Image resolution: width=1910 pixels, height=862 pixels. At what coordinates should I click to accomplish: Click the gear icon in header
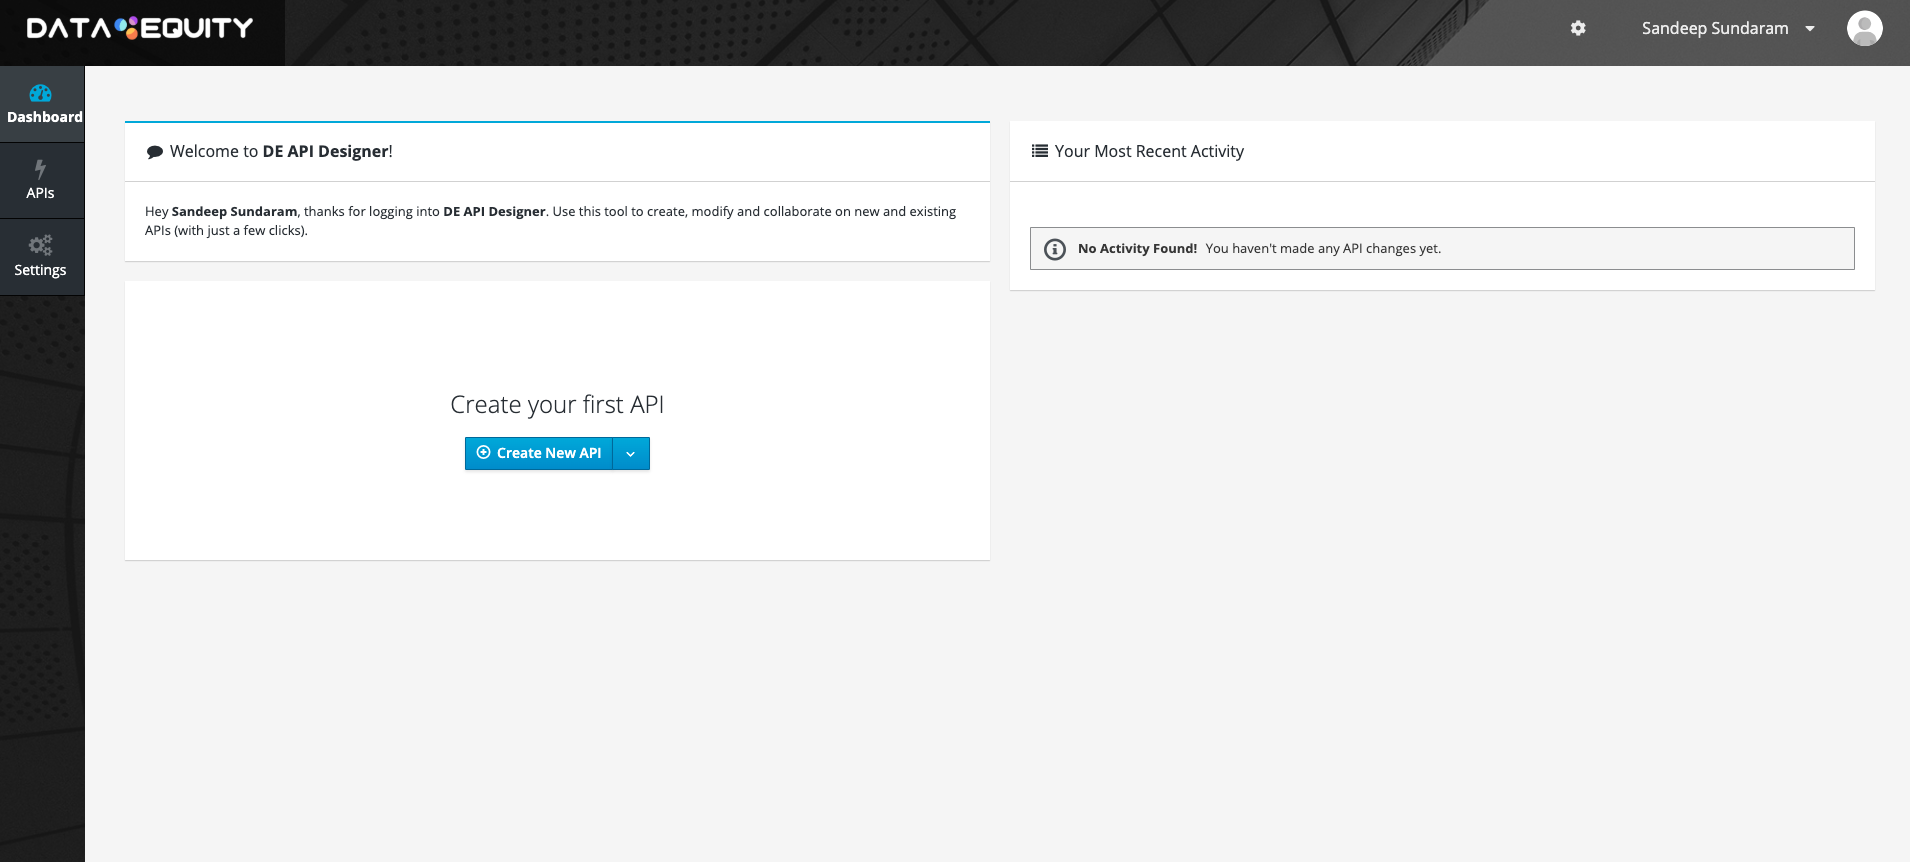[1578, 28]
